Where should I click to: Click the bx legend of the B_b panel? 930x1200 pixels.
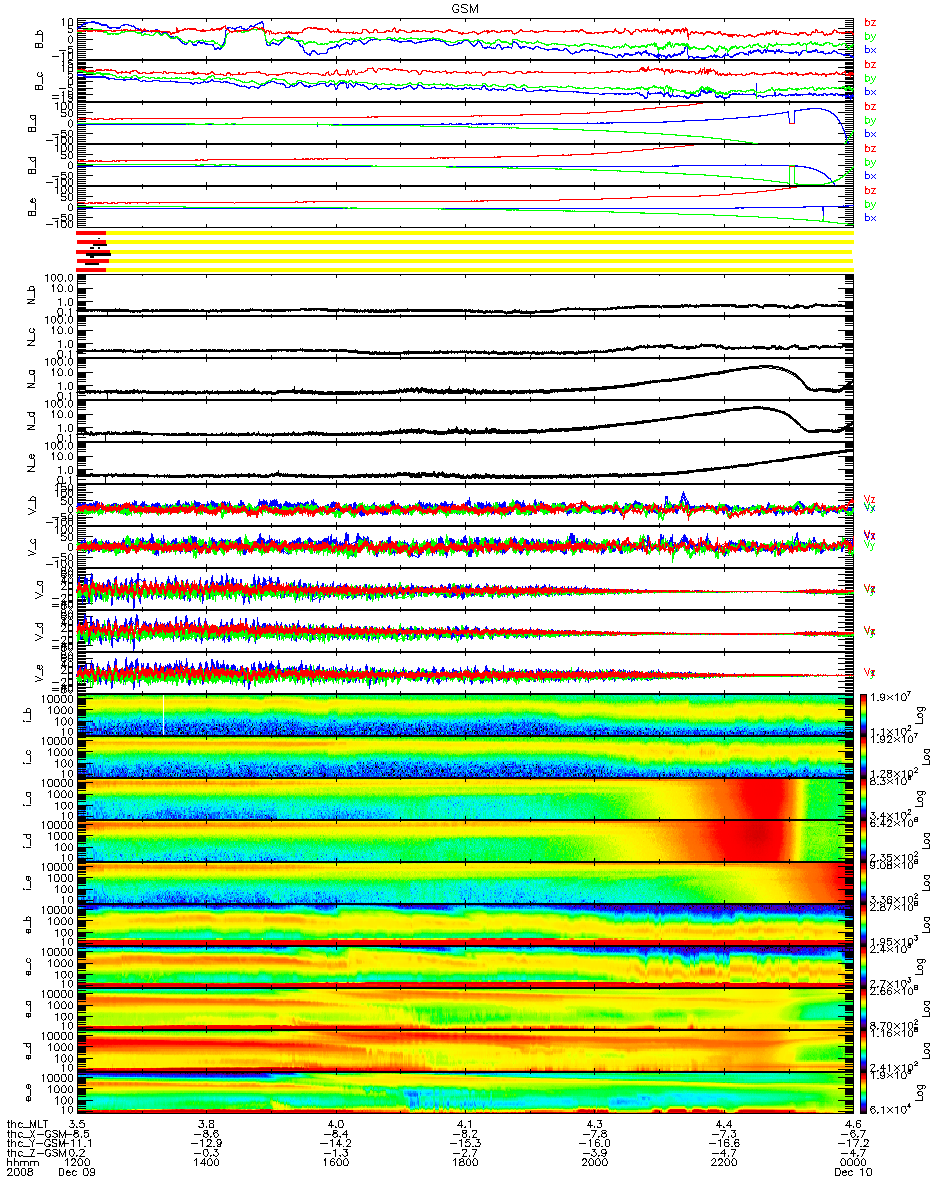(869, 50)
